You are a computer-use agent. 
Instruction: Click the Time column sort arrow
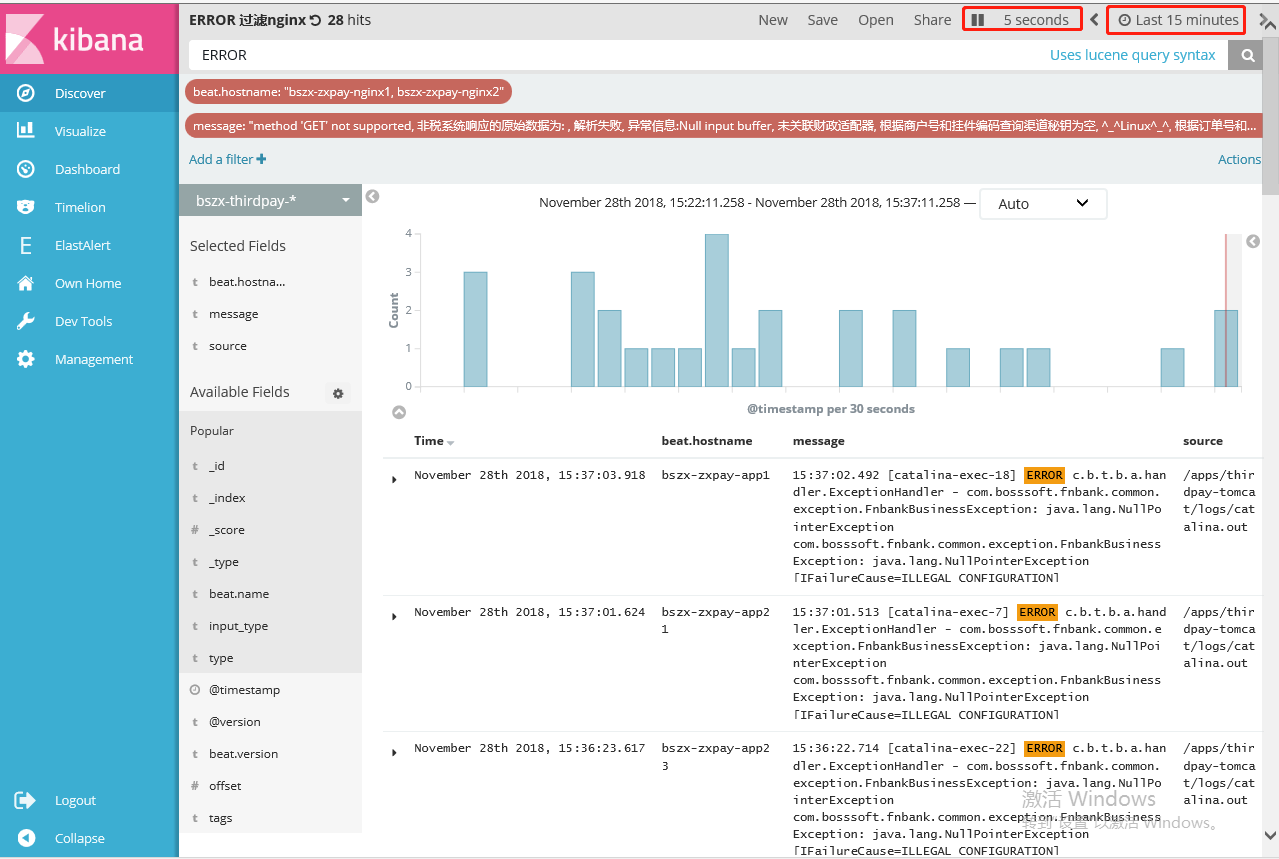point(450,443)
